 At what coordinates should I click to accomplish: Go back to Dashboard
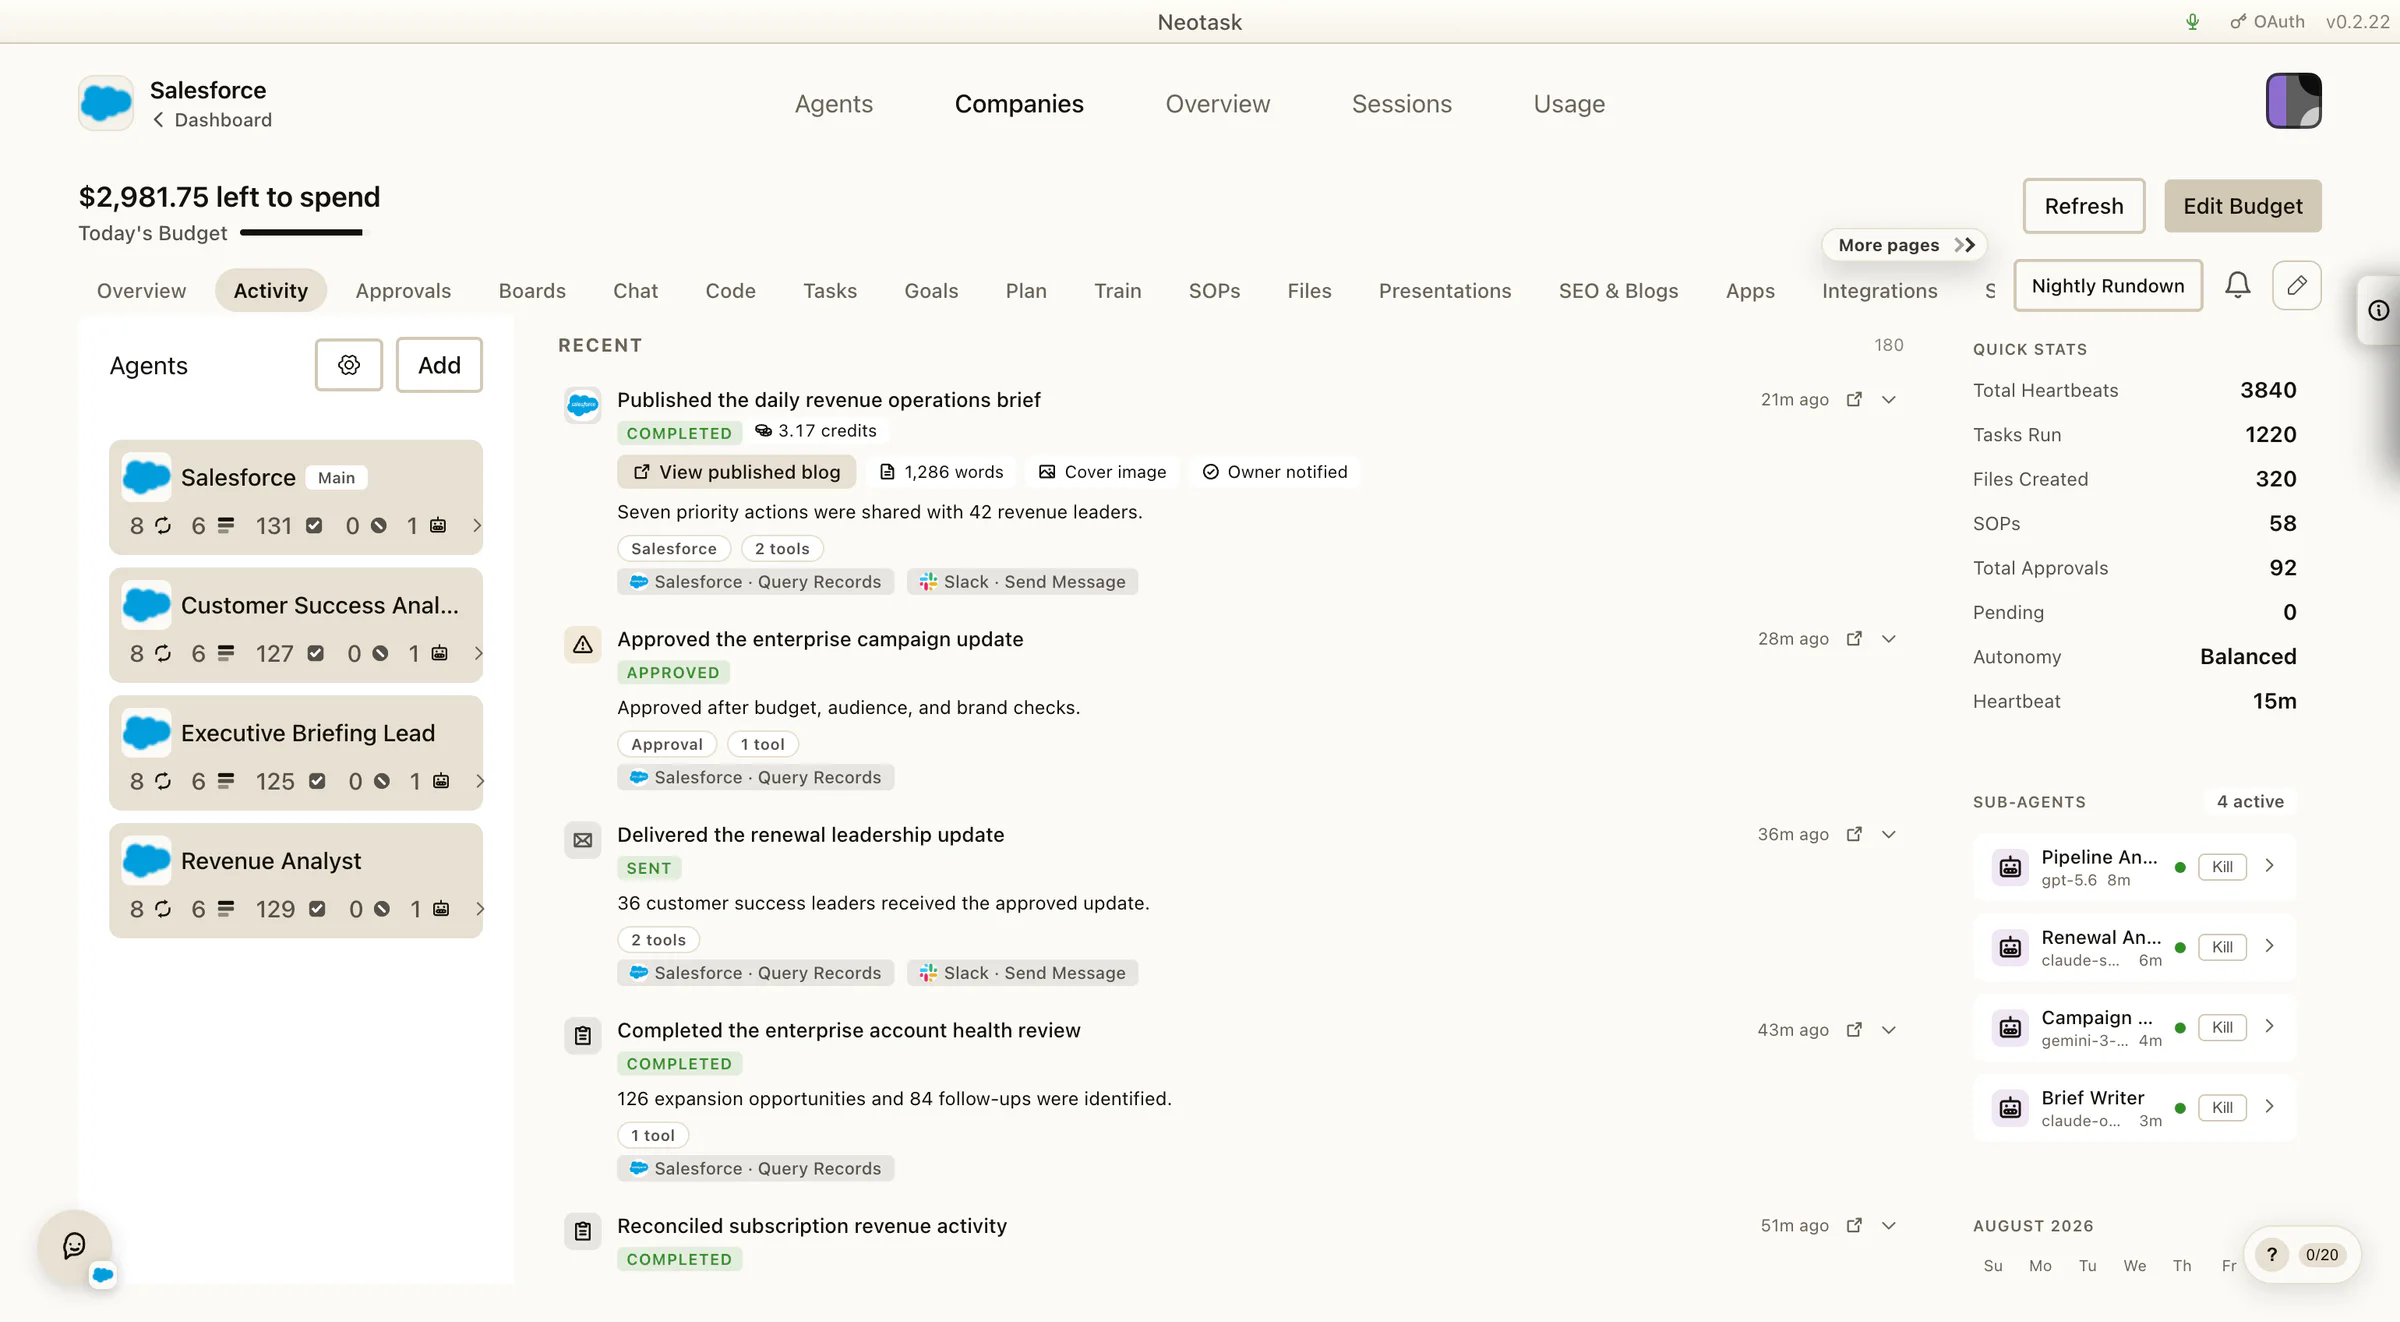click(212, 120)
